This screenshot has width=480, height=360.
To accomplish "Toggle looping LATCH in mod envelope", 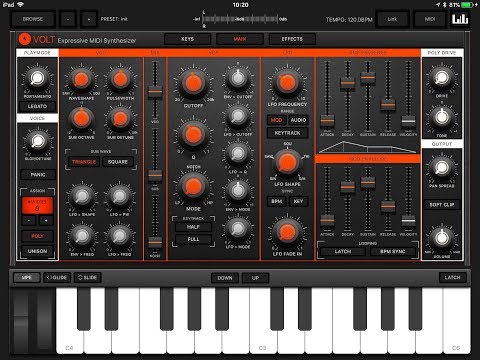I will coord(343,252).
